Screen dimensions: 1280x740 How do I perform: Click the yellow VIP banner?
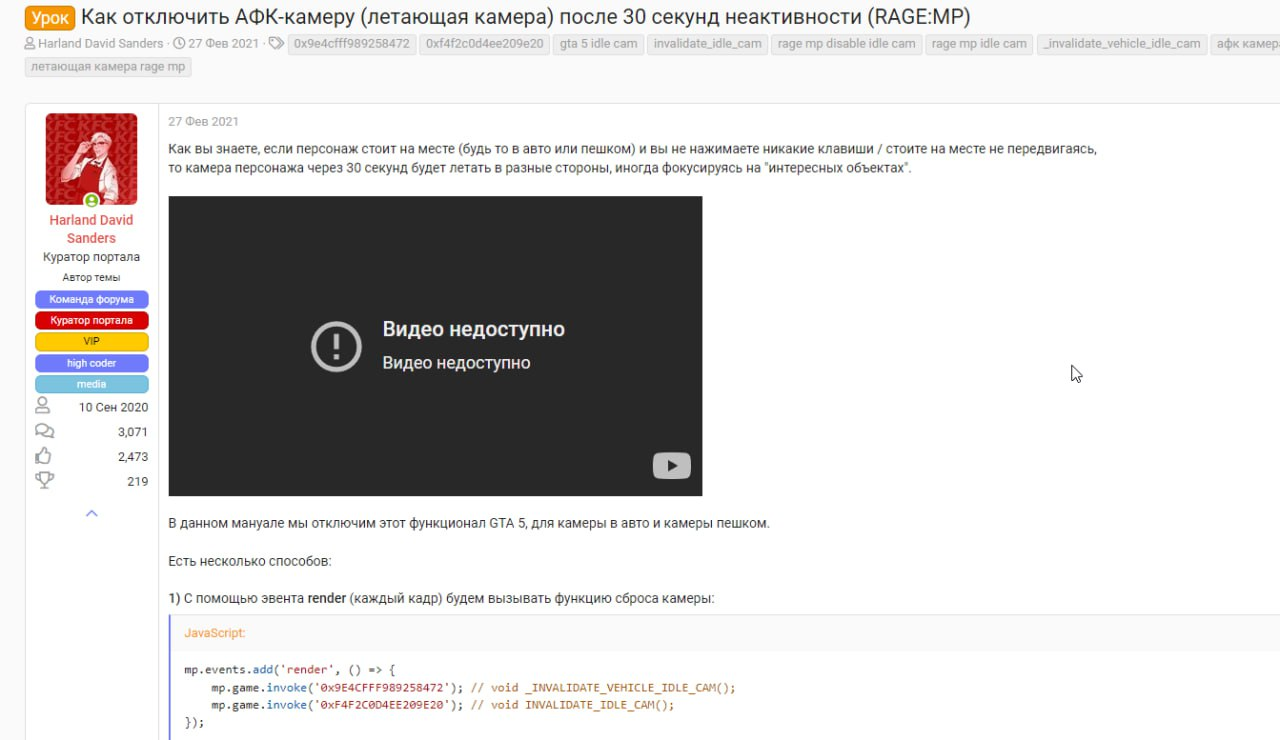92,341
